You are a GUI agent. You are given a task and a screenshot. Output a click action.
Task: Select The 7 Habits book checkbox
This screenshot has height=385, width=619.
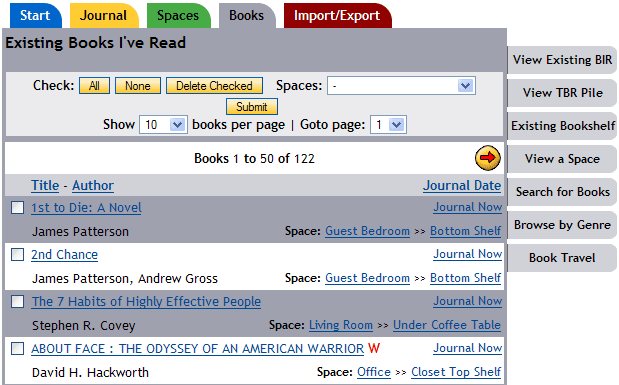[x=17, y=301]
